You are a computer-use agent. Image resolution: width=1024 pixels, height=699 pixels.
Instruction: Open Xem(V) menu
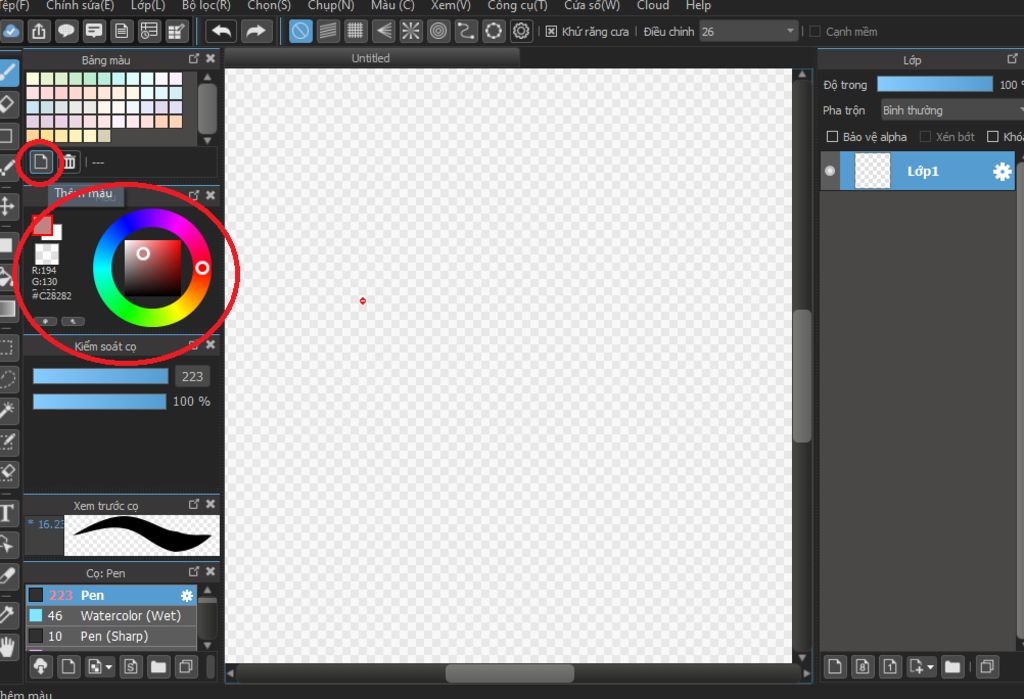tap(451, 5)
